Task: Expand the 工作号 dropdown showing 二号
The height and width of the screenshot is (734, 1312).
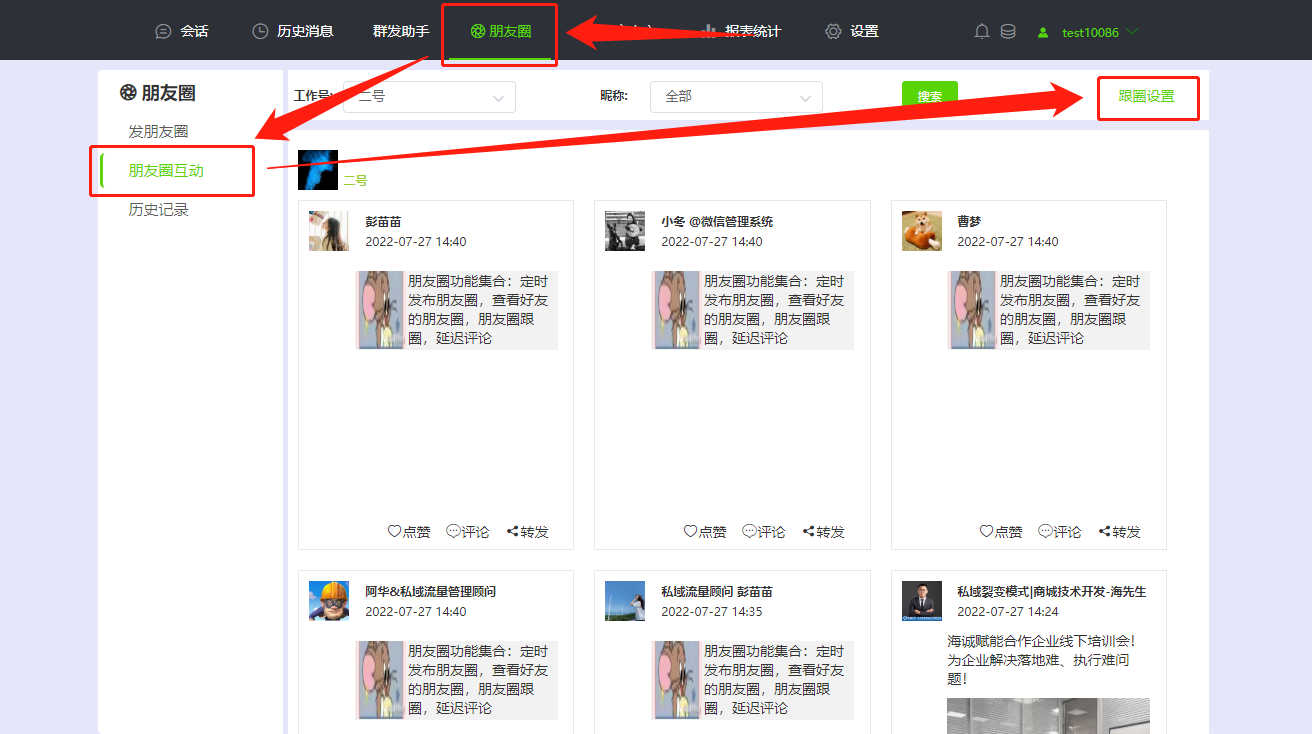Action: 429,97
